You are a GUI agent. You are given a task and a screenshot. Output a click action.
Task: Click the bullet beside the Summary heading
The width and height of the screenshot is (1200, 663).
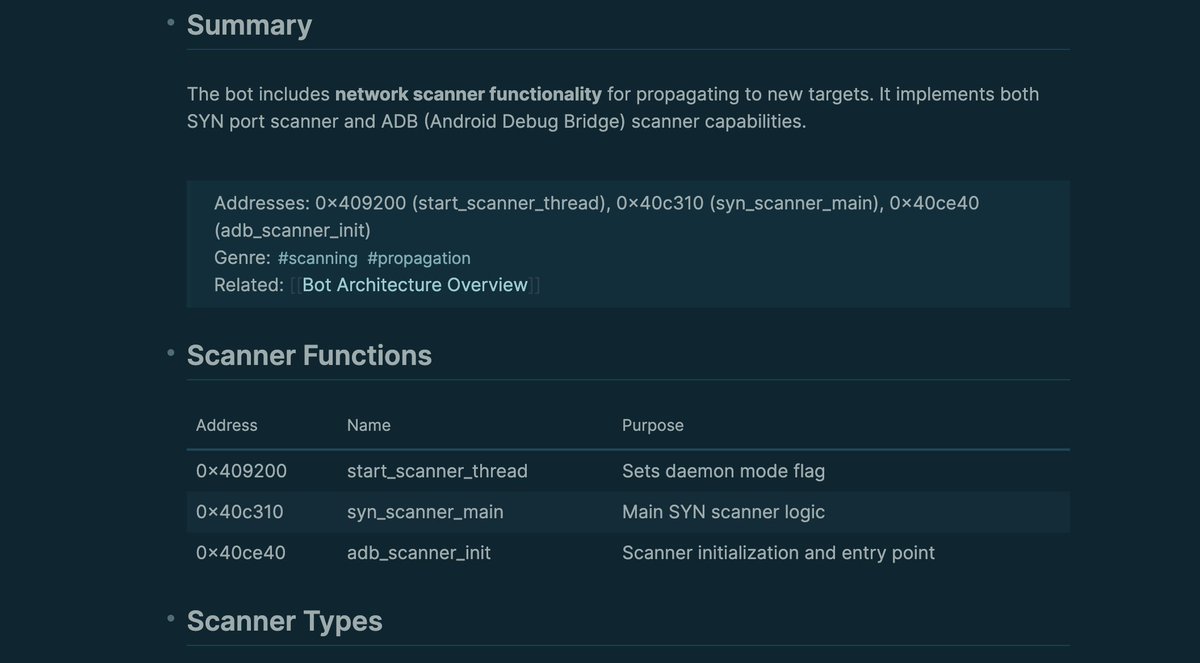click(171, 20)
